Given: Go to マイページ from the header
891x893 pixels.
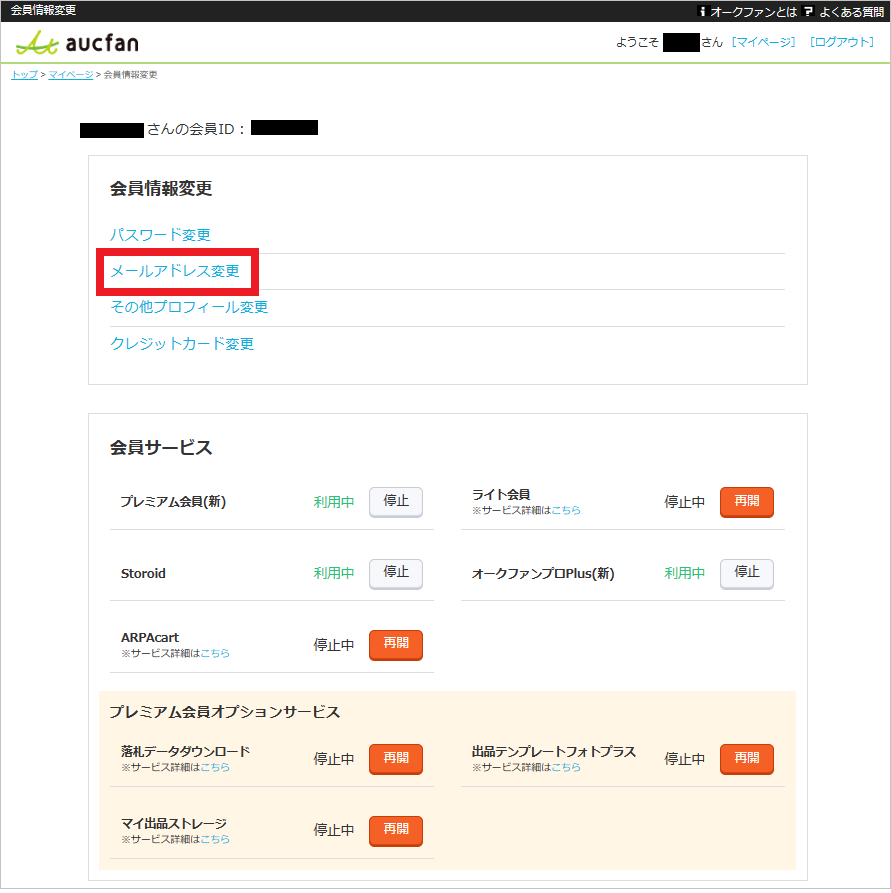Looking at the screenshot, I should [x=764, y=43].
